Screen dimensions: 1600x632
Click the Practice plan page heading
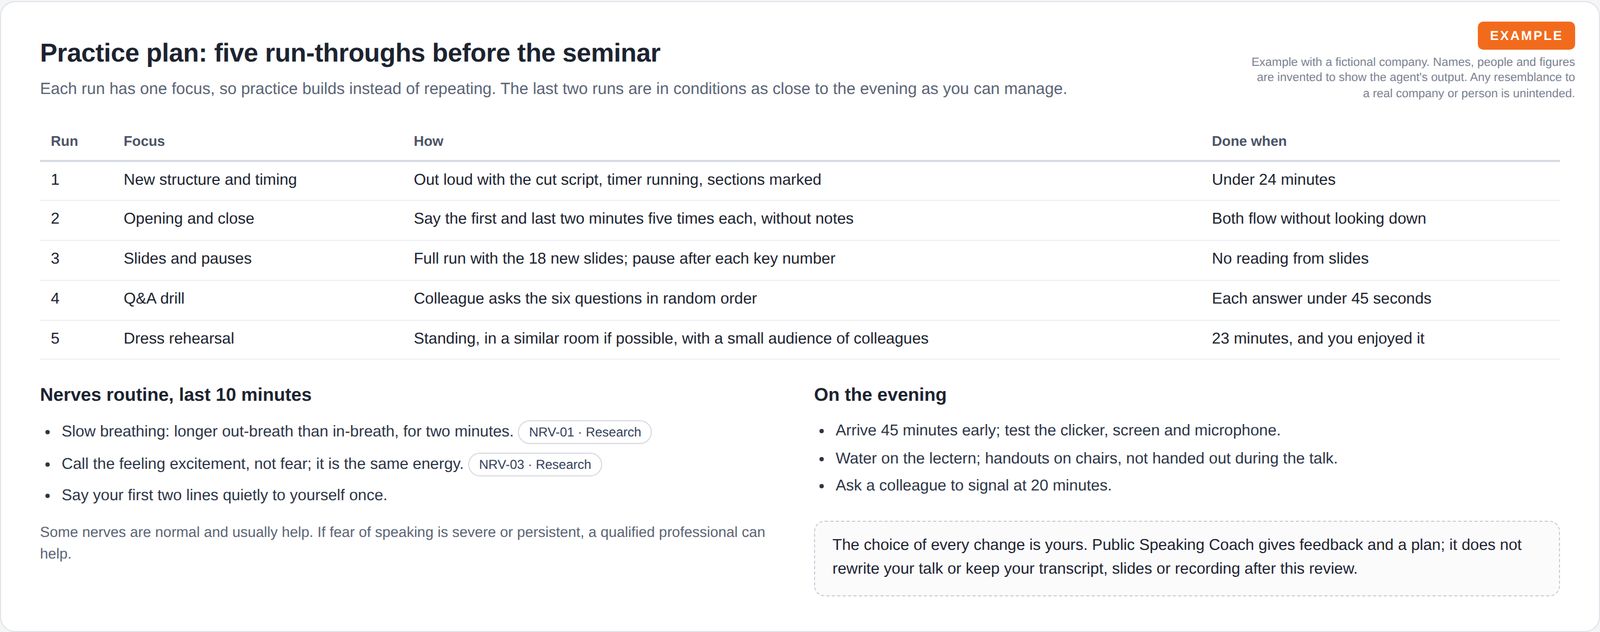[350, 53]
